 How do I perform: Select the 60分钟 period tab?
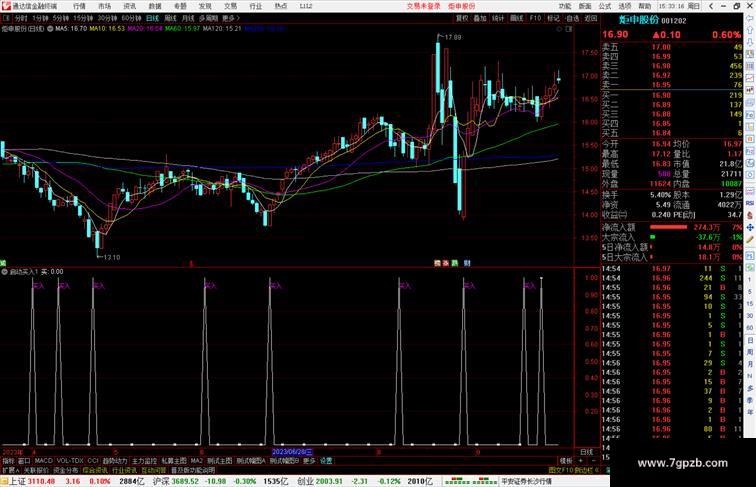(131, 18)
